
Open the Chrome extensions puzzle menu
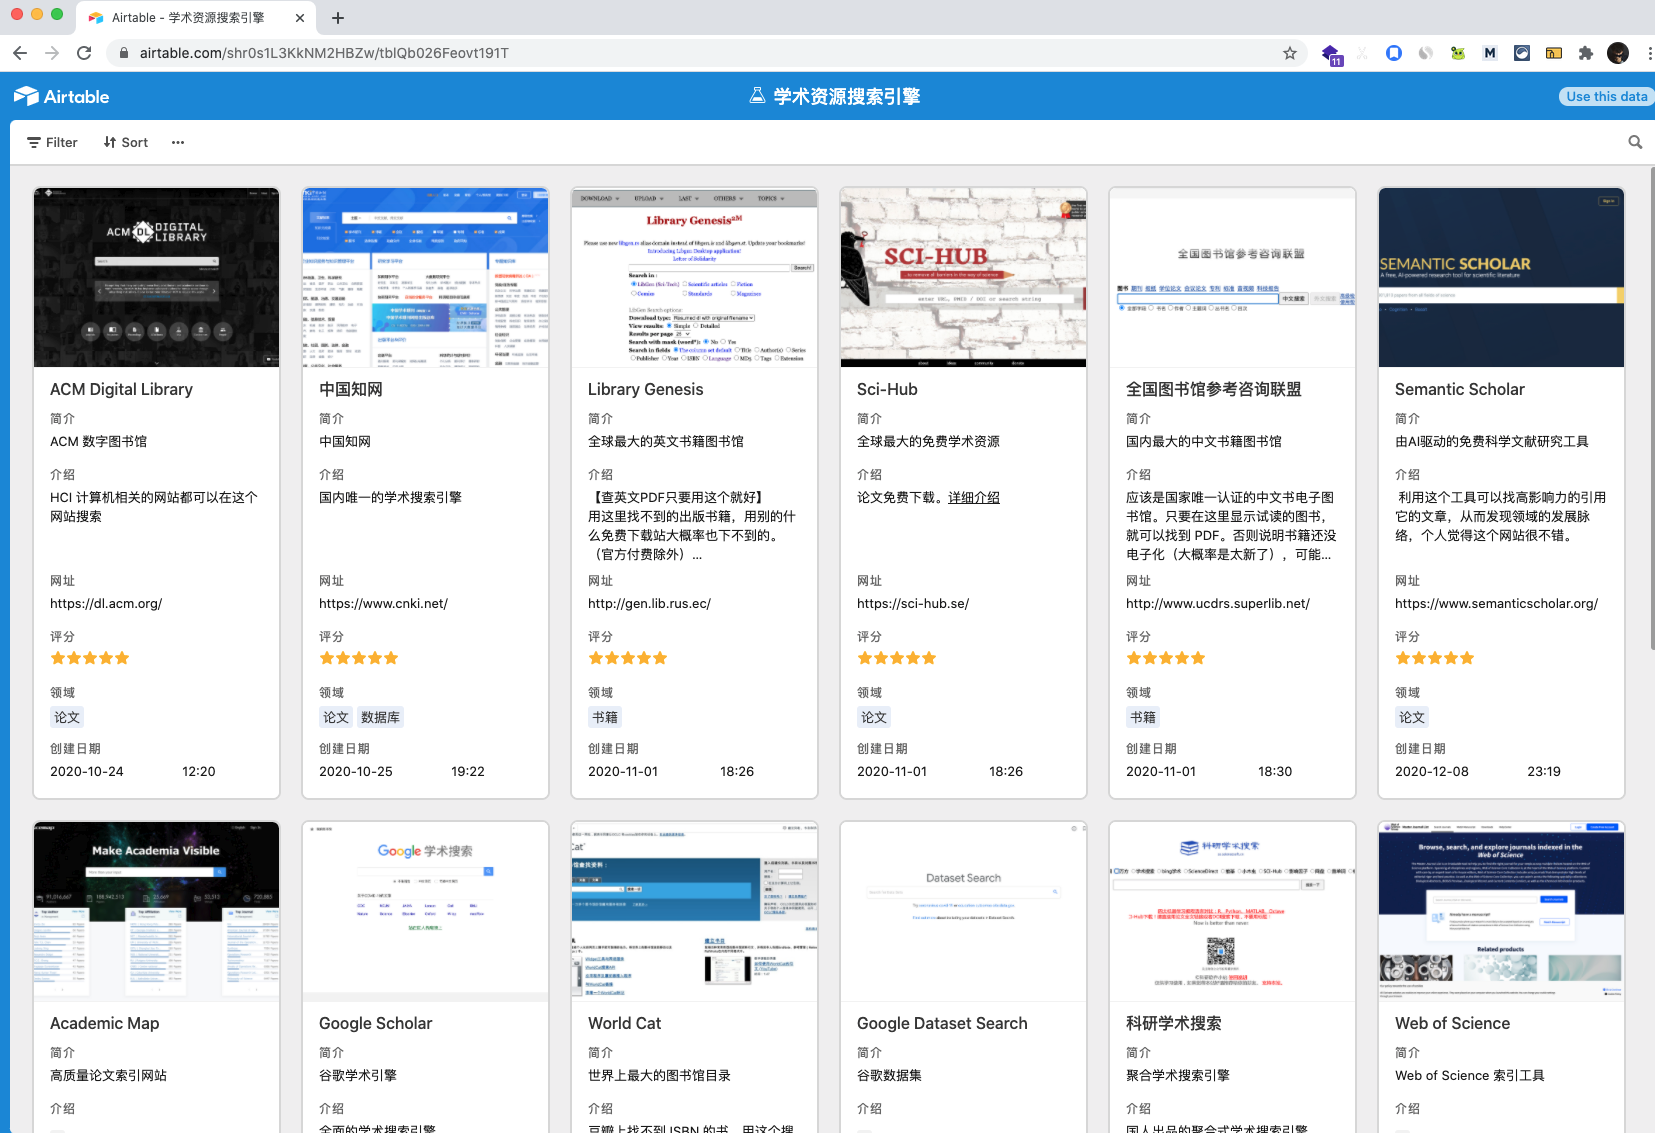pyautogui.click(x=1586, y=53)
